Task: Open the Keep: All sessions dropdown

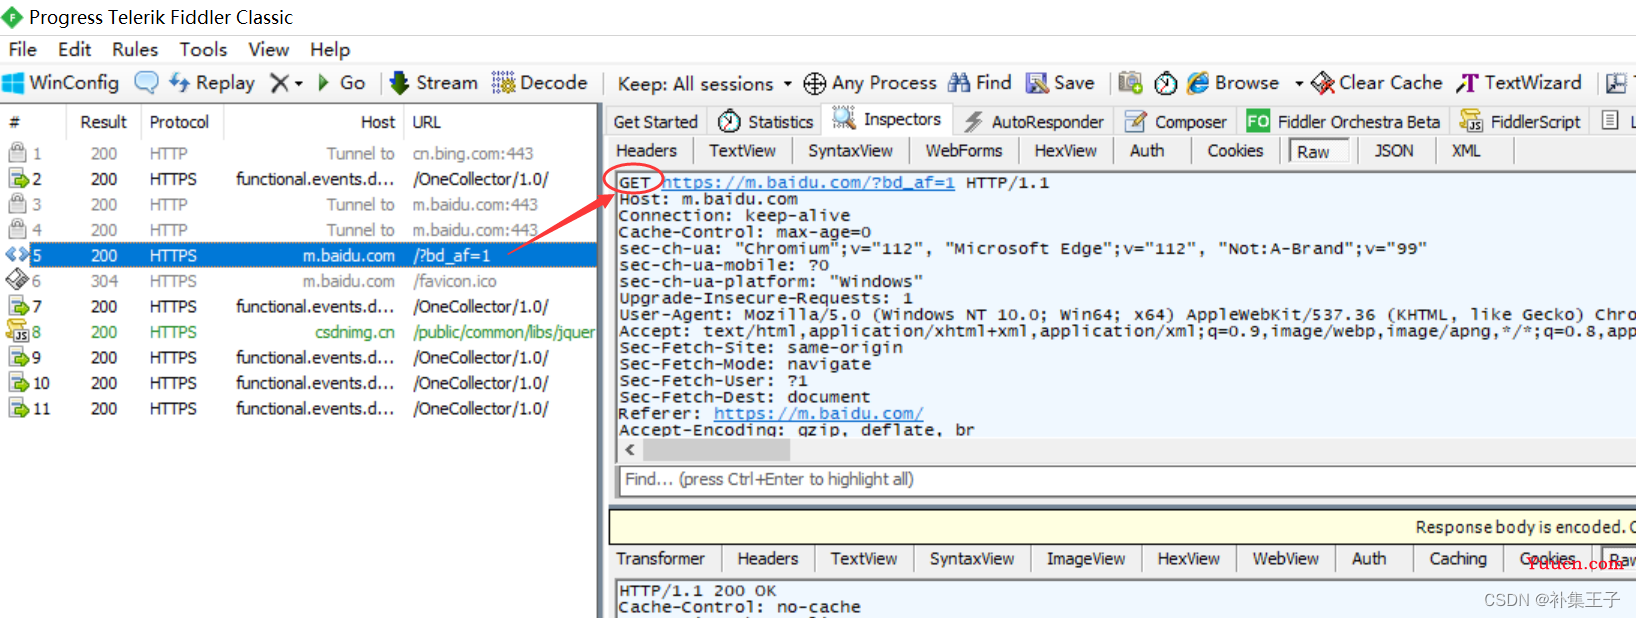Action: (704, 84)
